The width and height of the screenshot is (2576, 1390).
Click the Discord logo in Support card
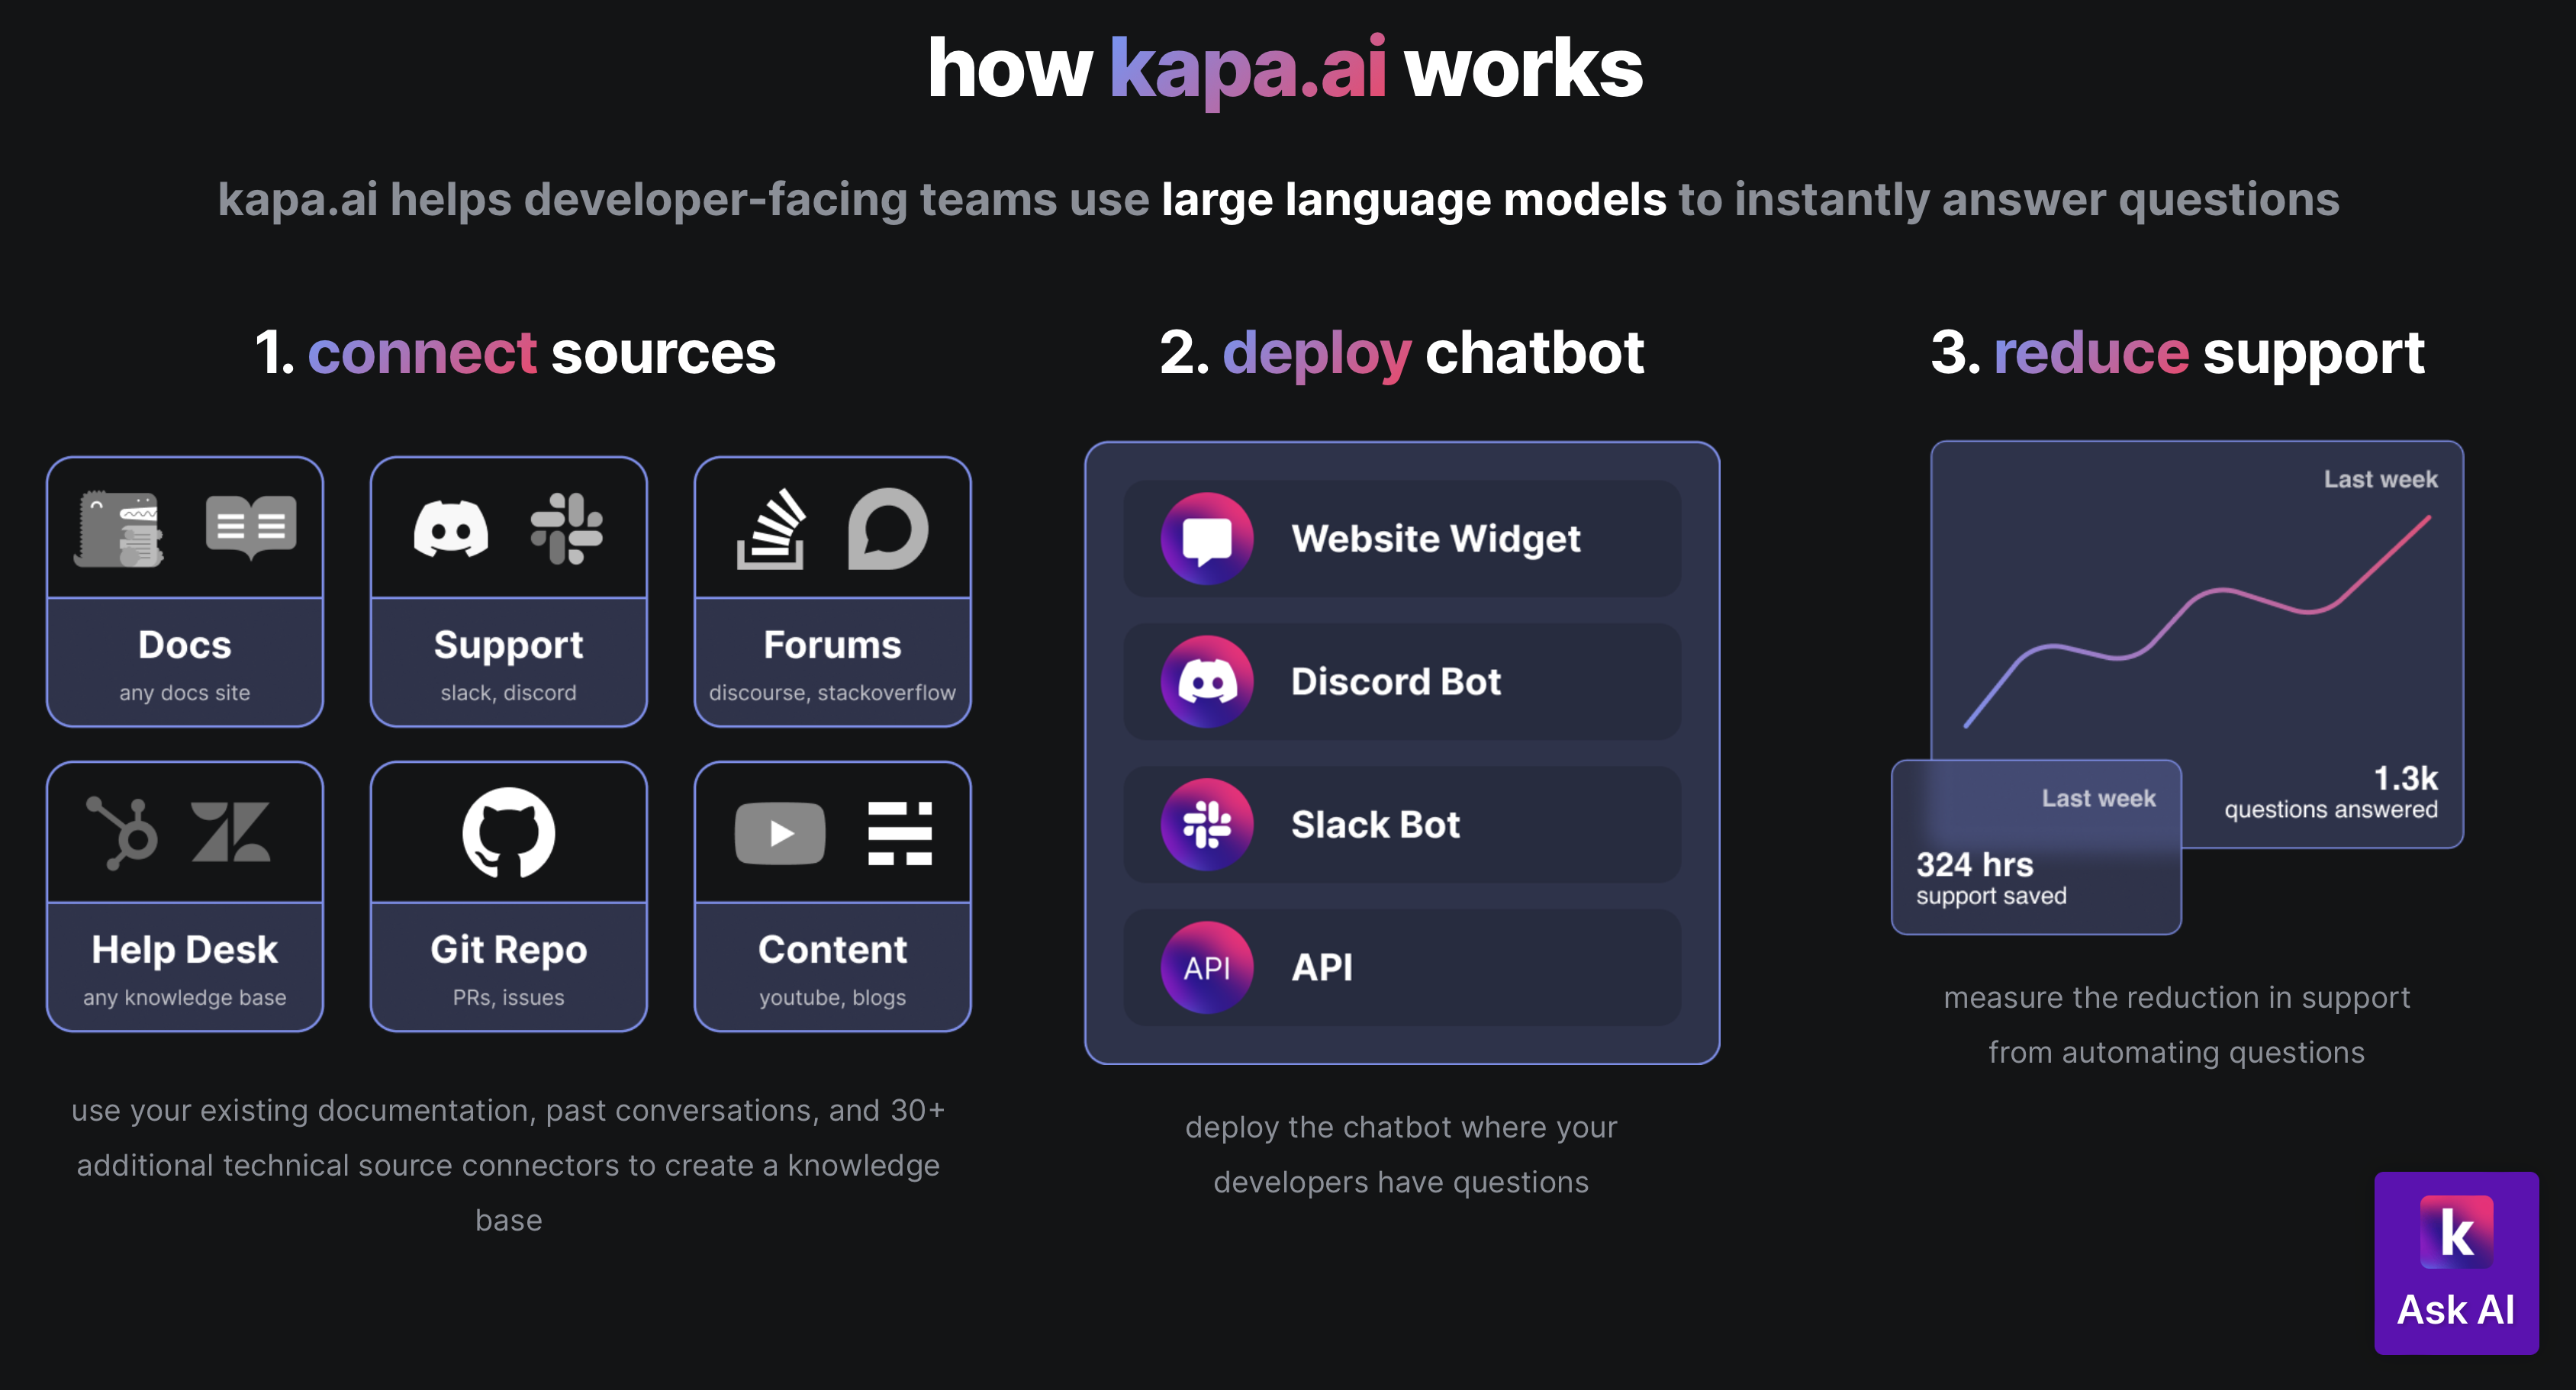[x=451, y=529]
